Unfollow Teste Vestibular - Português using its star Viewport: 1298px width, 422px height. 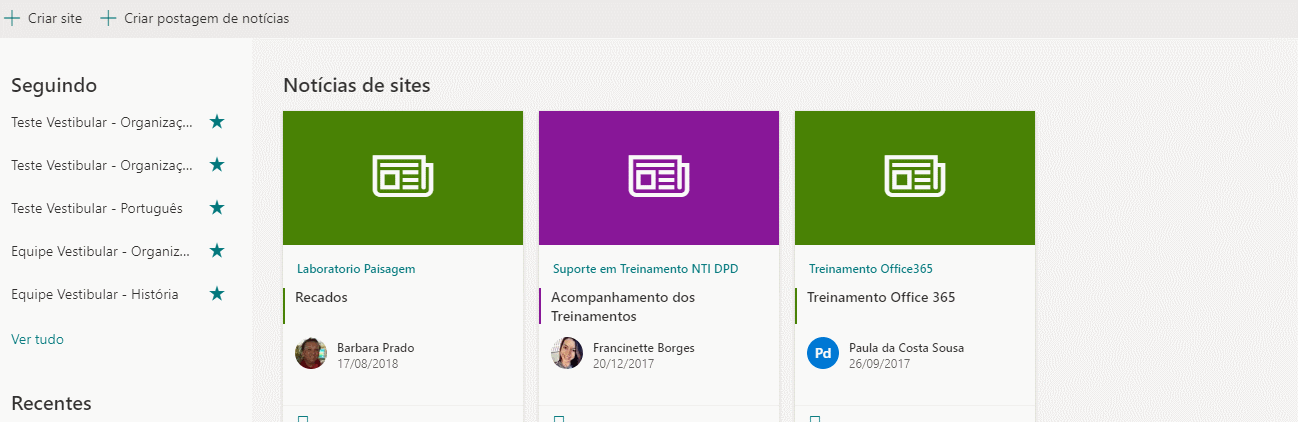217,207
